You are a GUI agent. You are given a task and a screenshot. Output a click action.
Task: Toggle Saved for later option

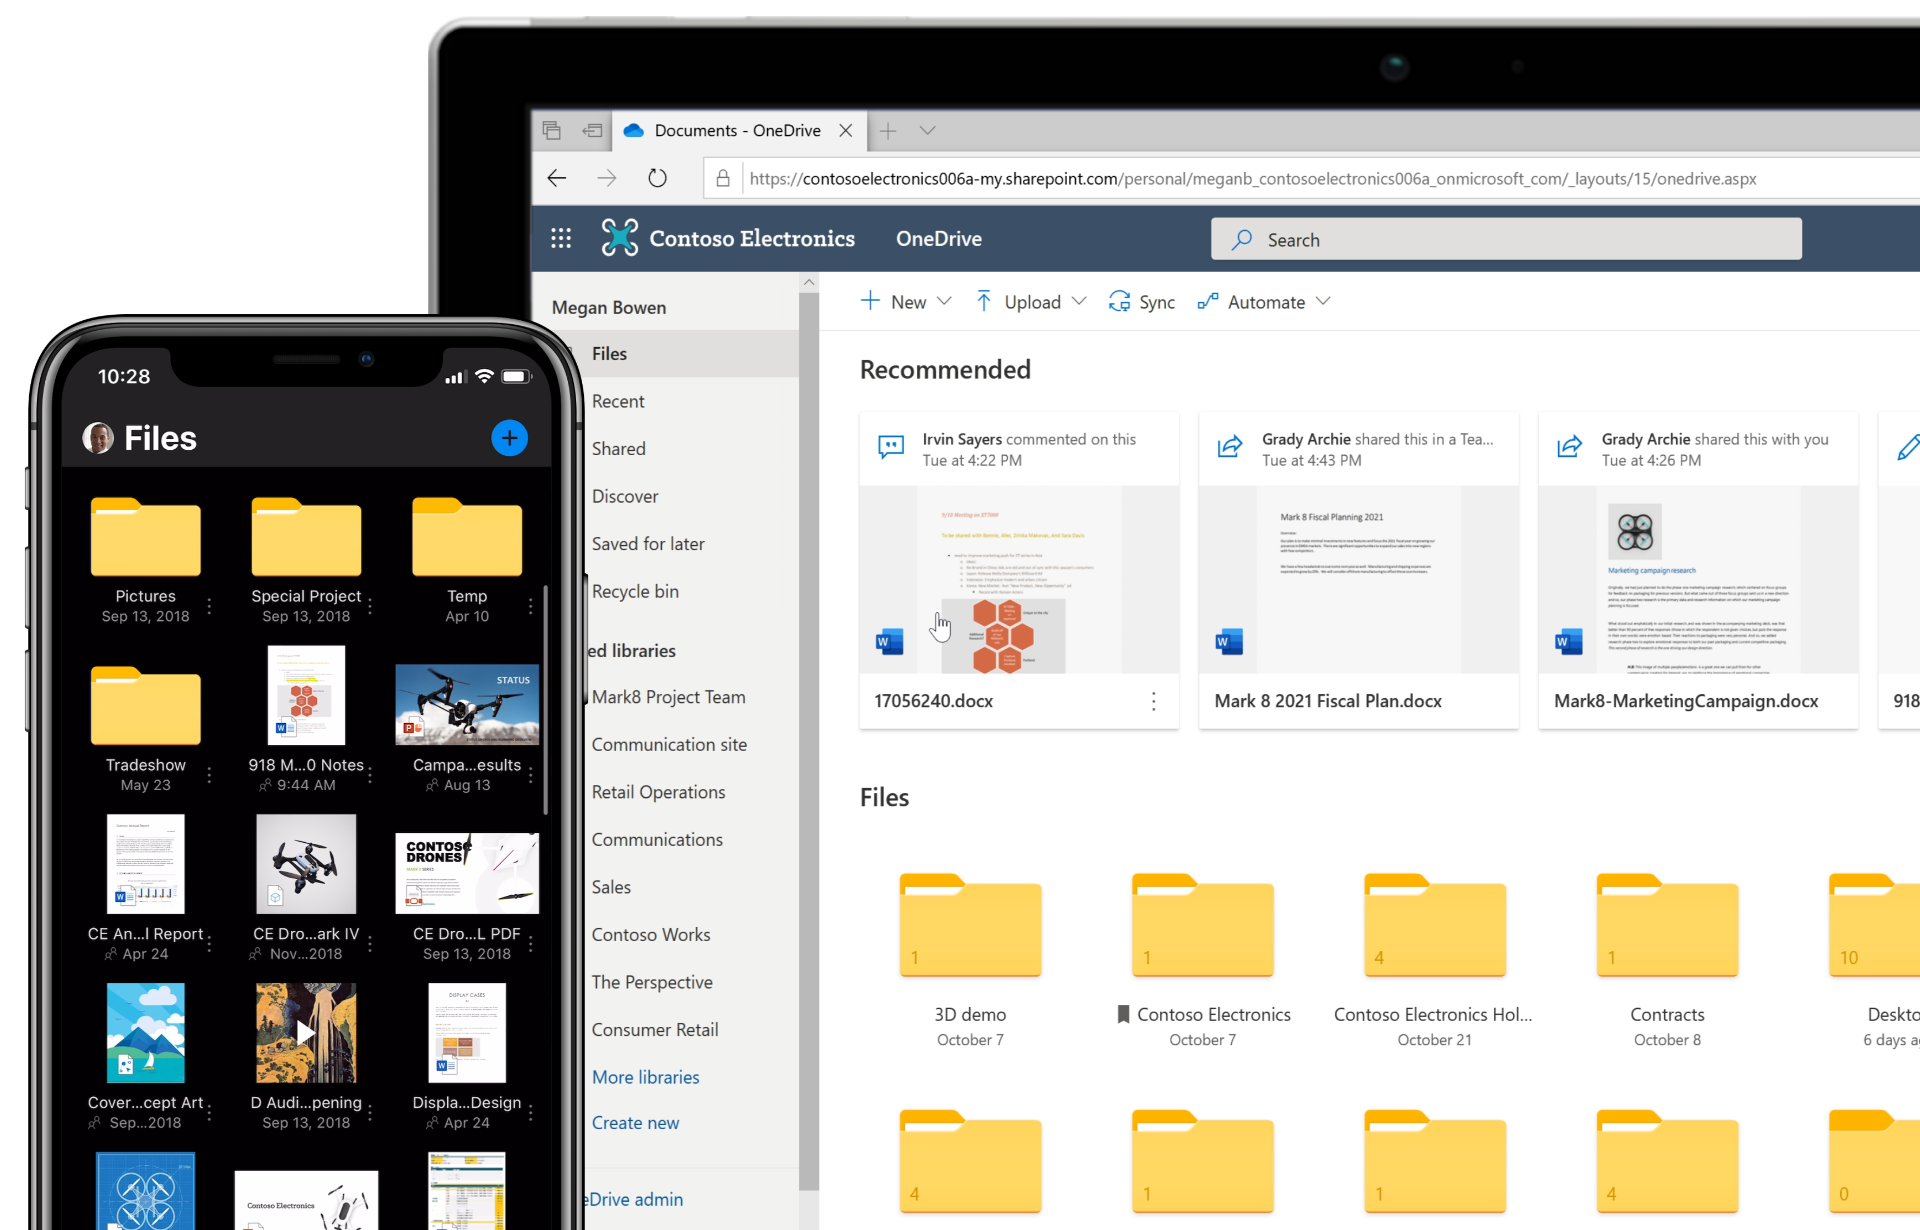coord(647,542)
